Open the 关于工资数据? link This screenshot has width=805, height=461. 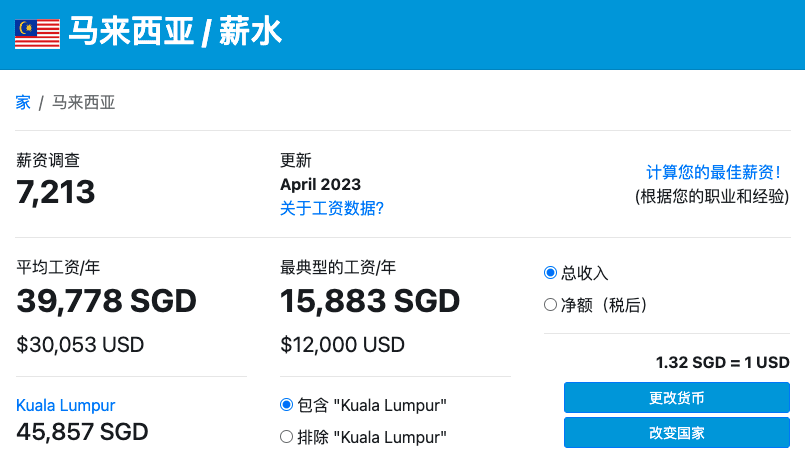click(332, 208)
